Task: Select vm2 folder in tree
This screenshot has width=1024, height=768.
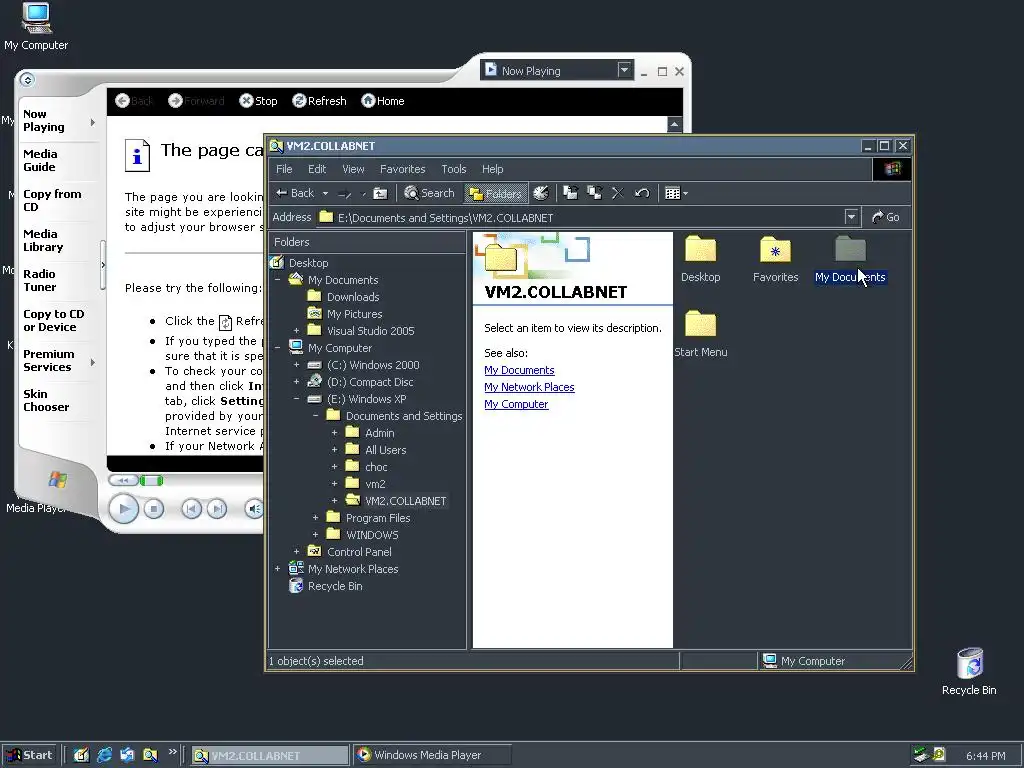Action: coord(375,484)
